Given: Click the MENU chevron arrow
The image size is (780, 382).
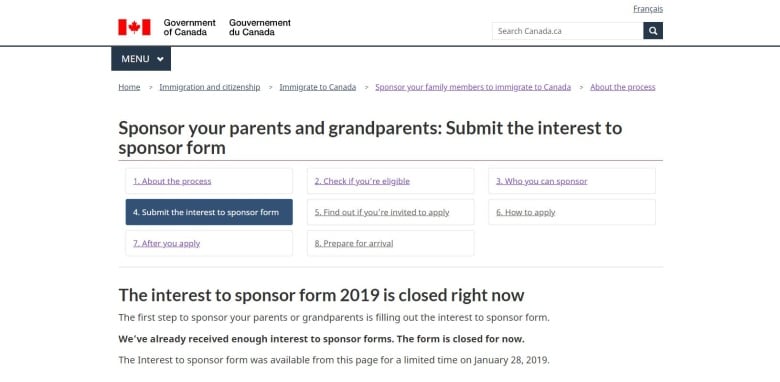Looking at the screenshot, I should 160,59.
